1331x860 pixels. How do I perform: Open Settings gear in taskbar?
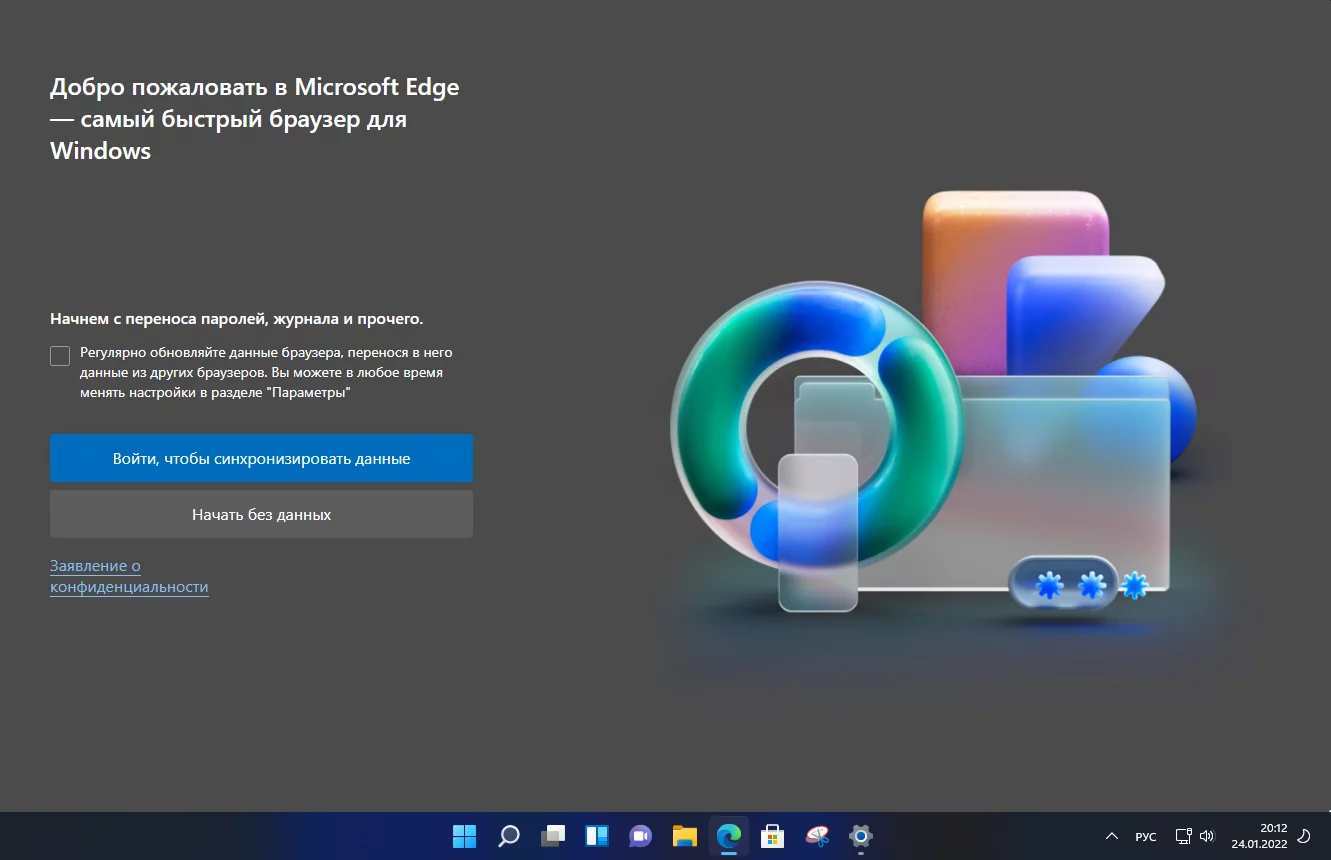click(x=861, y=836)
